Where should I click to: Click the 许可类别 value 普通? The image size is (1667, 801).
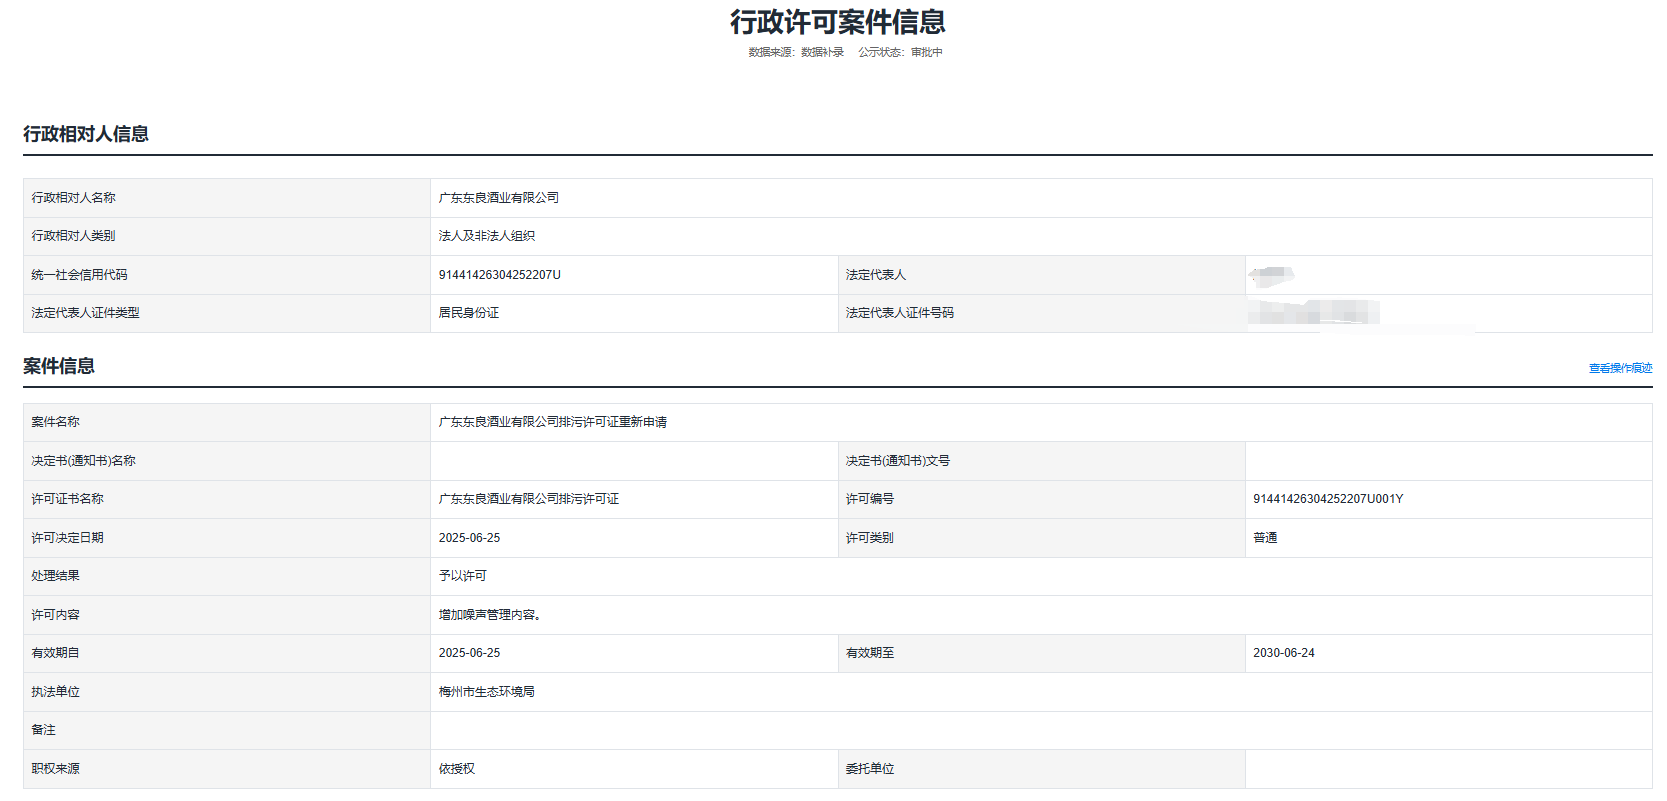(1265, 538)
